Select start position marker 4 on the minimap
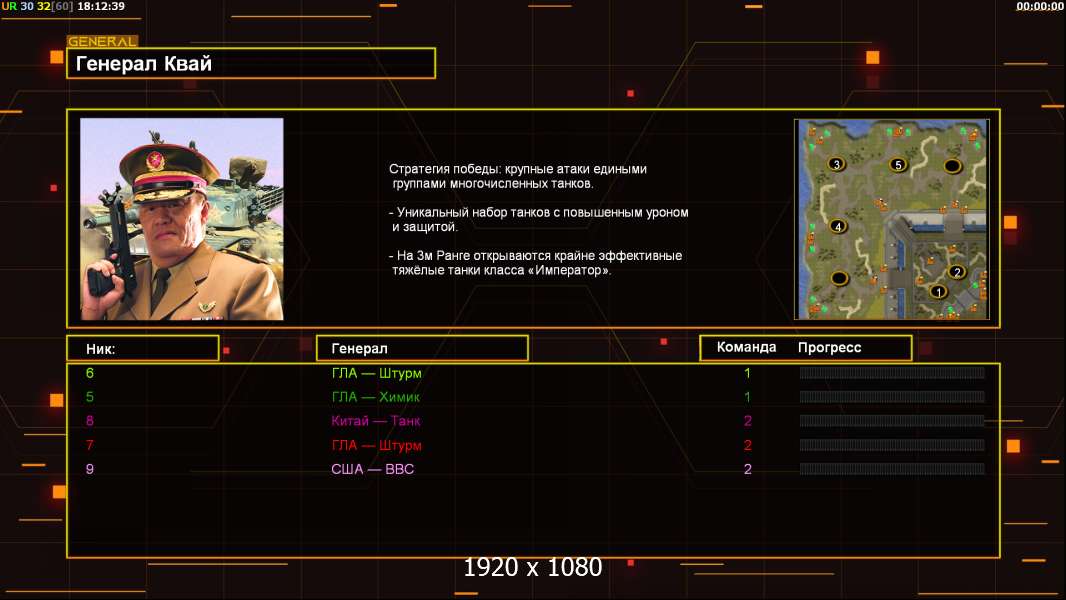1066x600 pixels. click(x=838, y=226)
